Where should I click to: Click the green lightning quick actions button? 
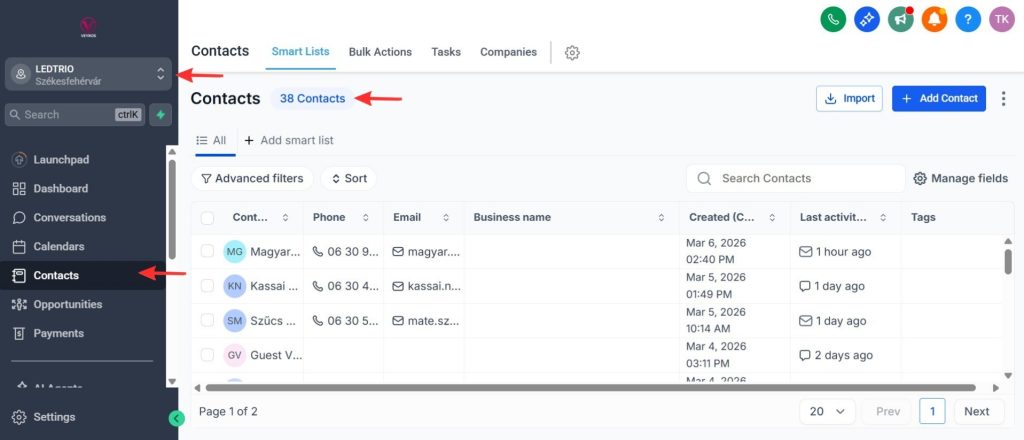coord(161,114)
